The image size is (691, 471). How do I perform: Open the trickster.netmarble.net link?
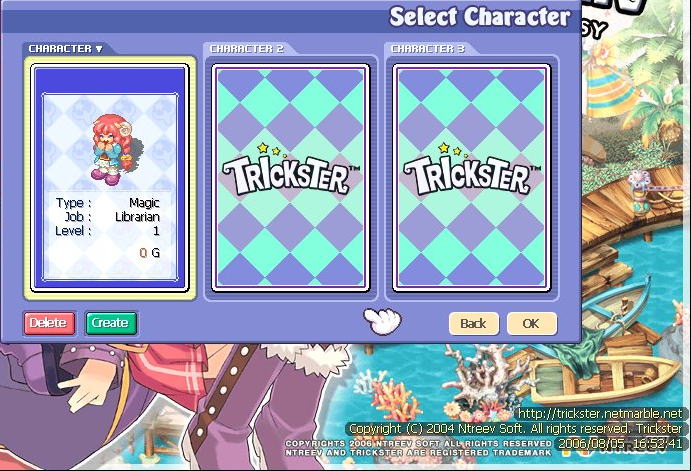point(600,414)
